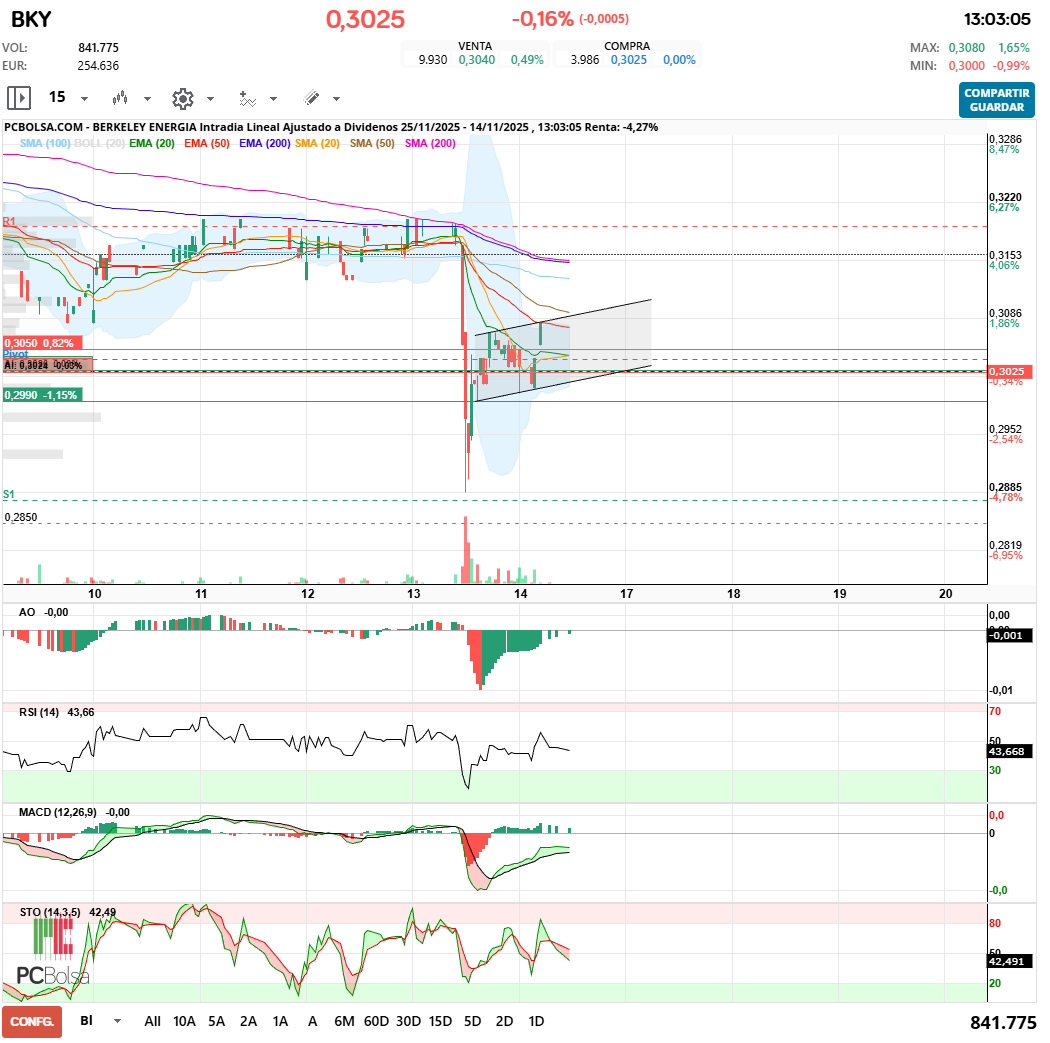Click the AO indicator label
Screen dimensions: 1050x1043
click(x=27, y=612)
